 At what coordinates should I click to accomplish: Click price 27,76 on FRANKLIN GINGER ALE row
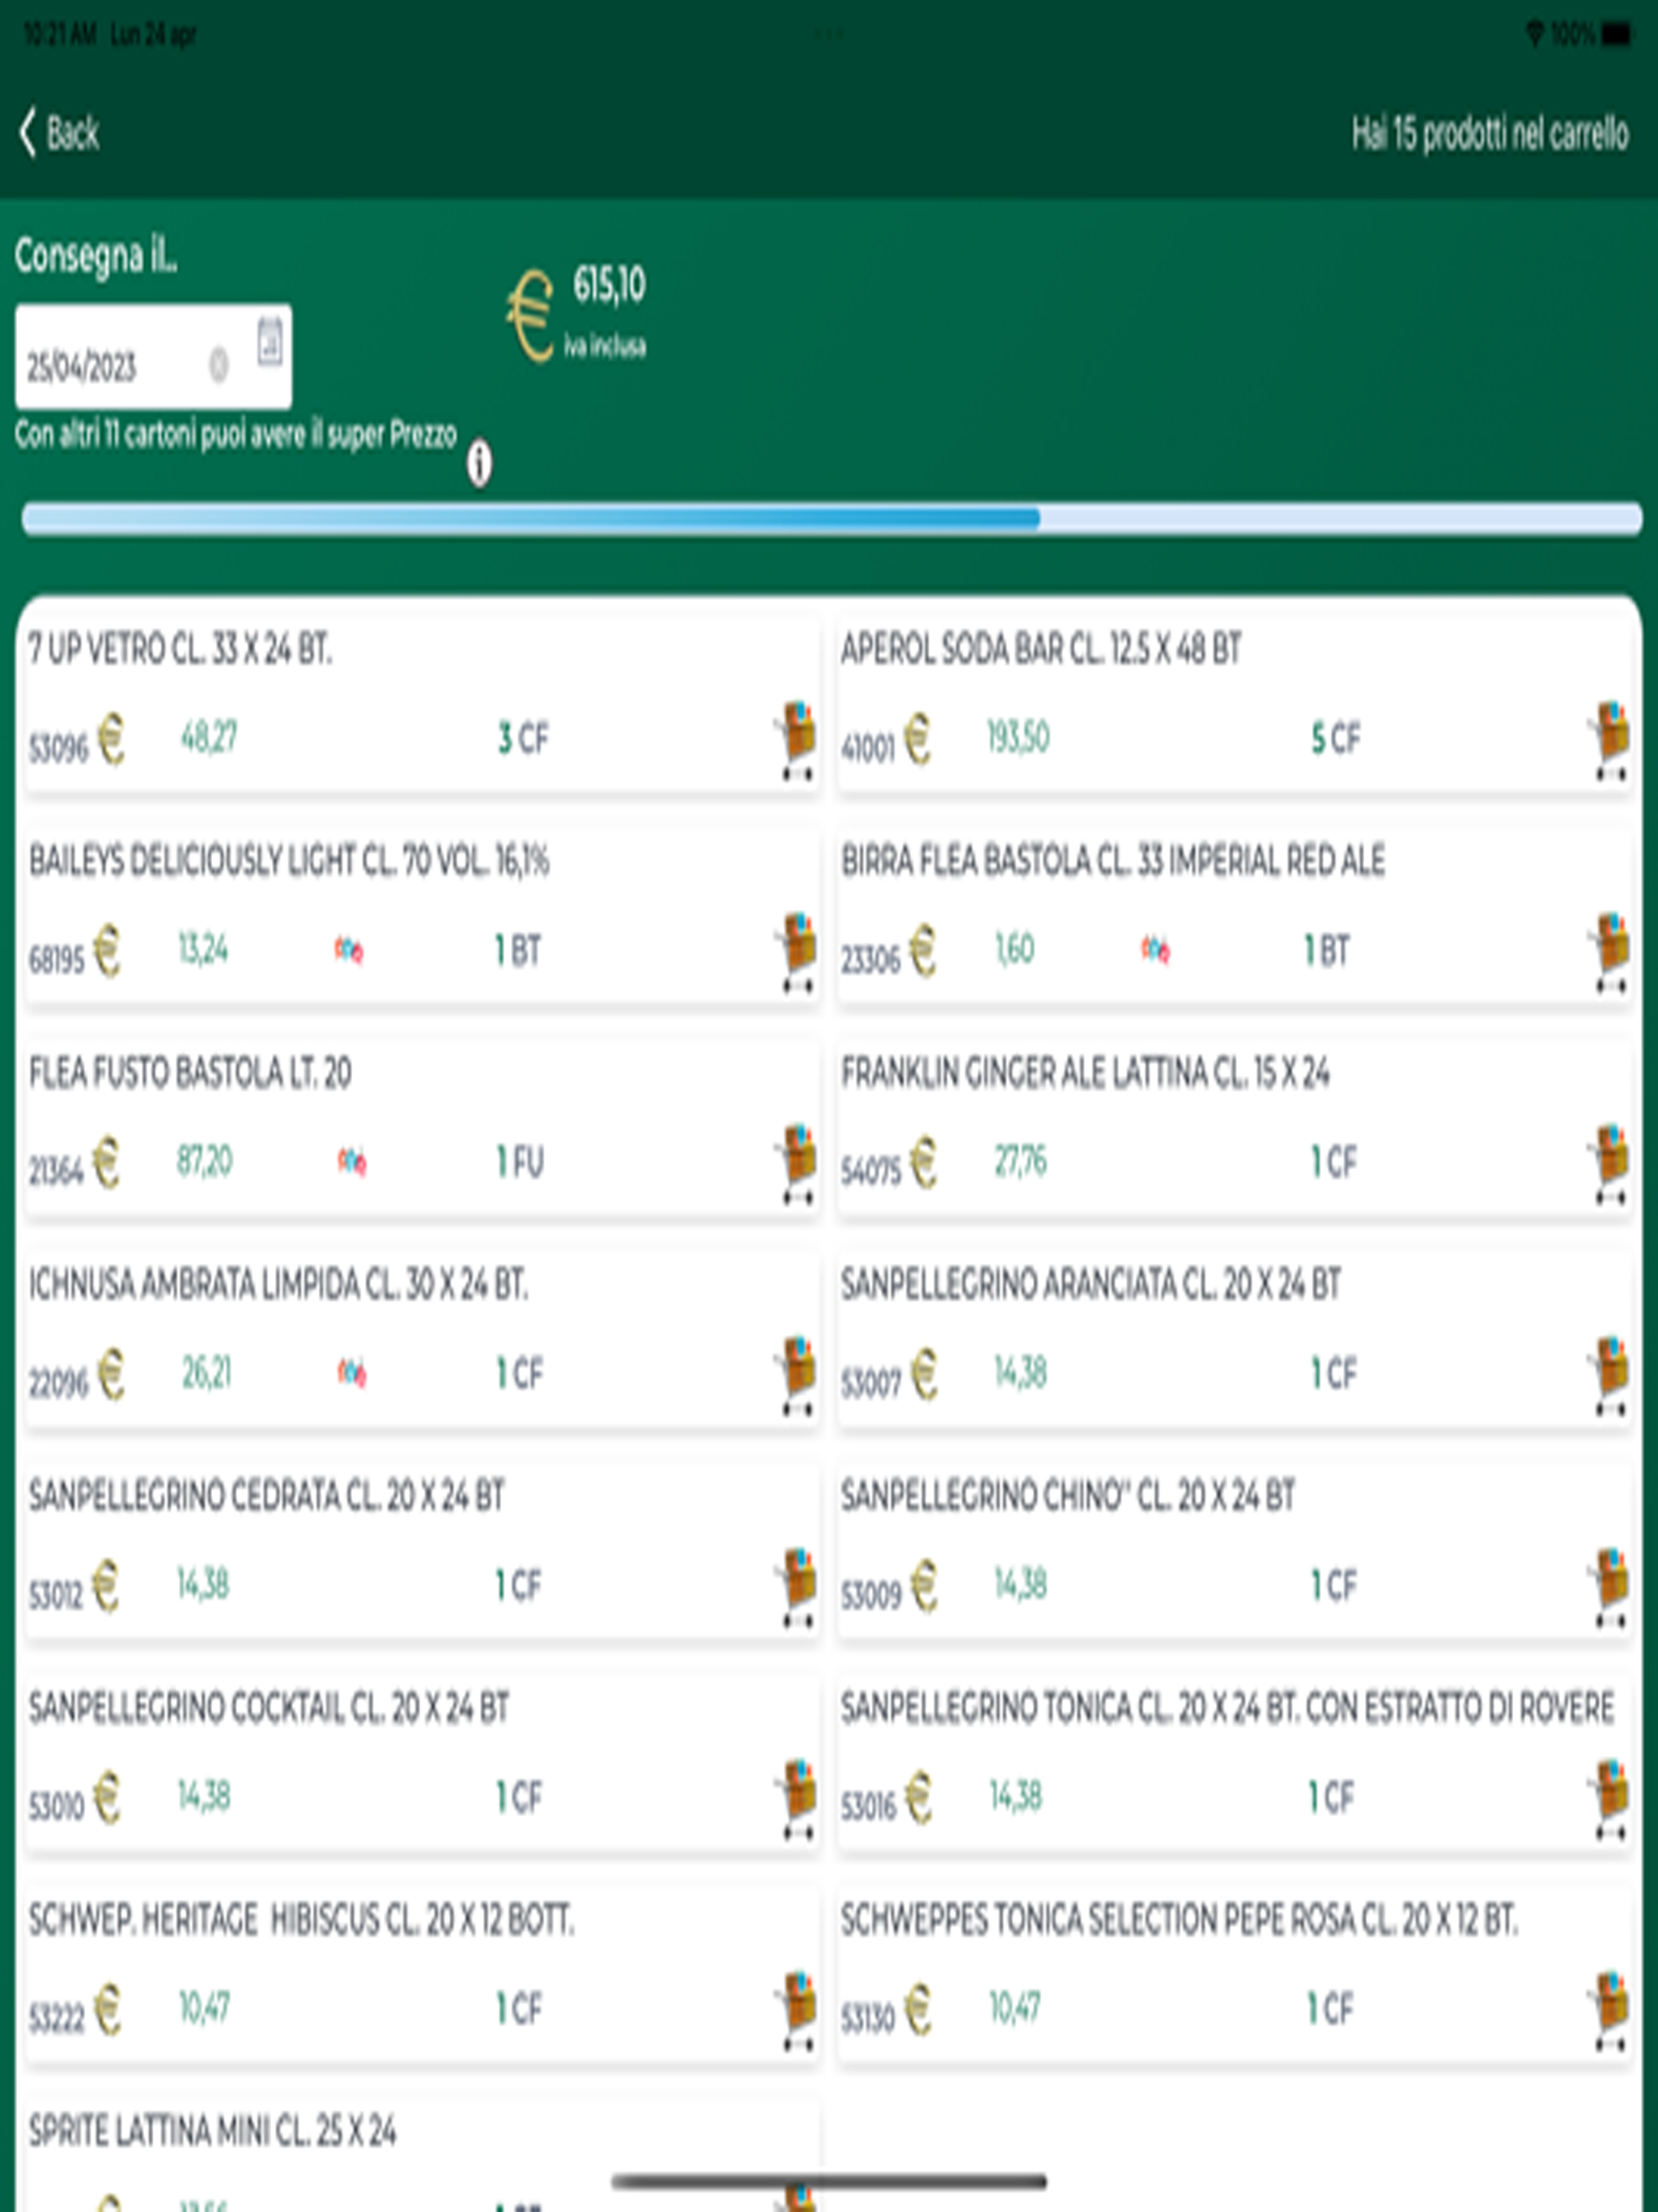point(1020,1162)
